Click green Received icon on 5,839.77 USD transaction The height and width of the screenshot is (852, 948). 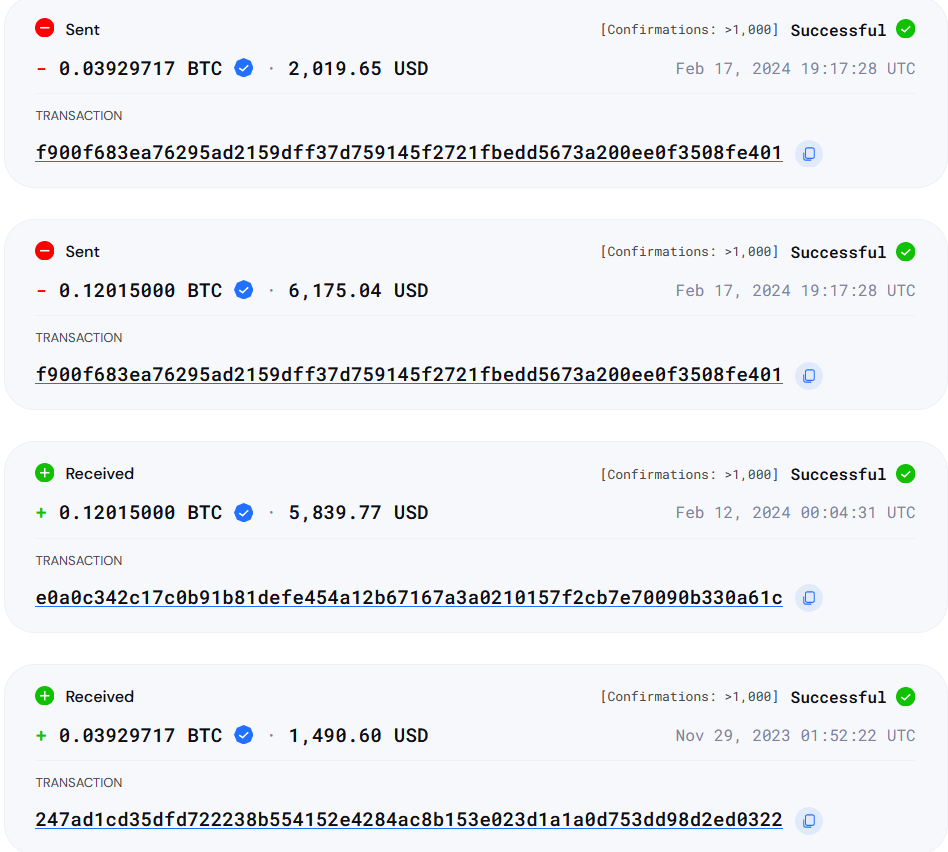click(x=44, y=473)
